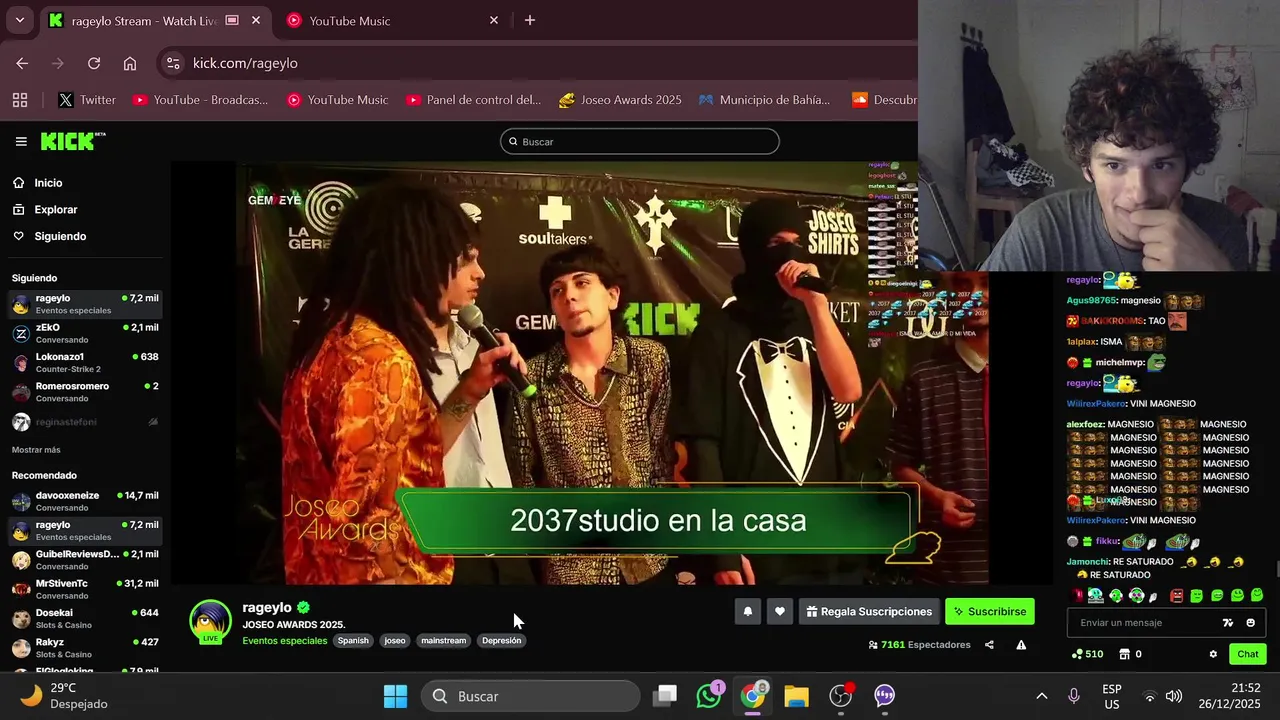Open the emoji picker in chat
1280x720 pixels.
1250,622
